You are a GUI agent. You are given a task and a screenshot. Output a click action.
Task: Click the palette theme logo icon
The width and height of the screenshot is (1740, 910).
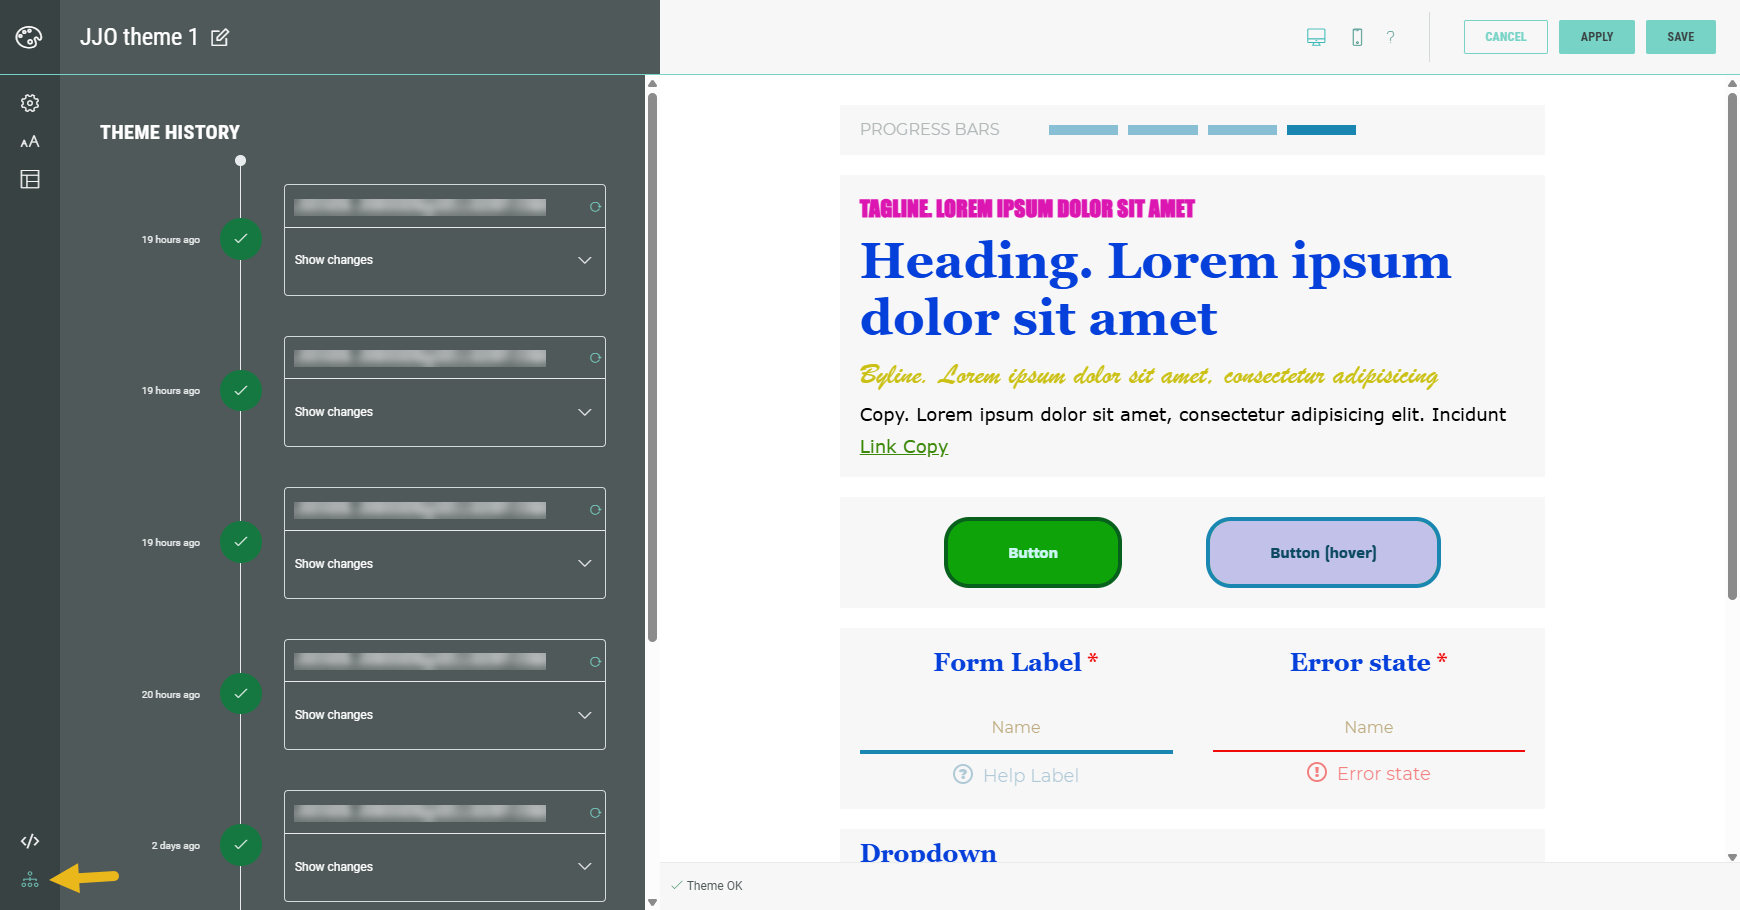tap(29, 38)
